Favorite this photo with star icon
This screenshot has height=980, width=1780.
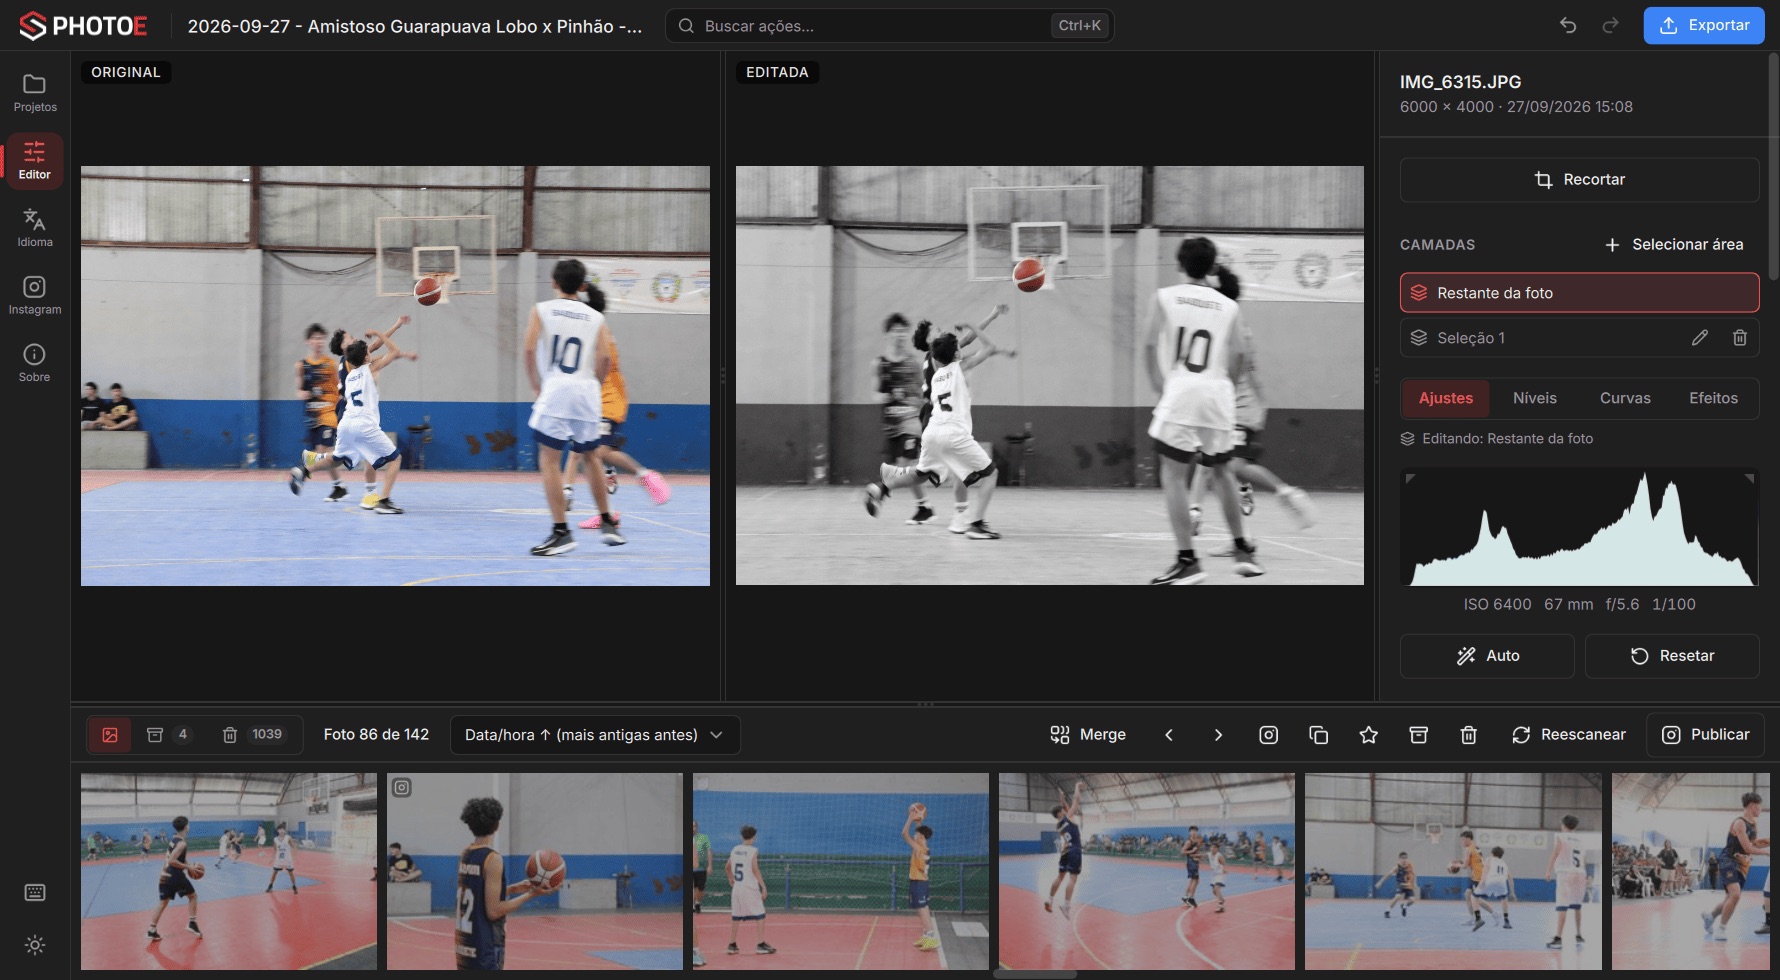[1369, 735]
